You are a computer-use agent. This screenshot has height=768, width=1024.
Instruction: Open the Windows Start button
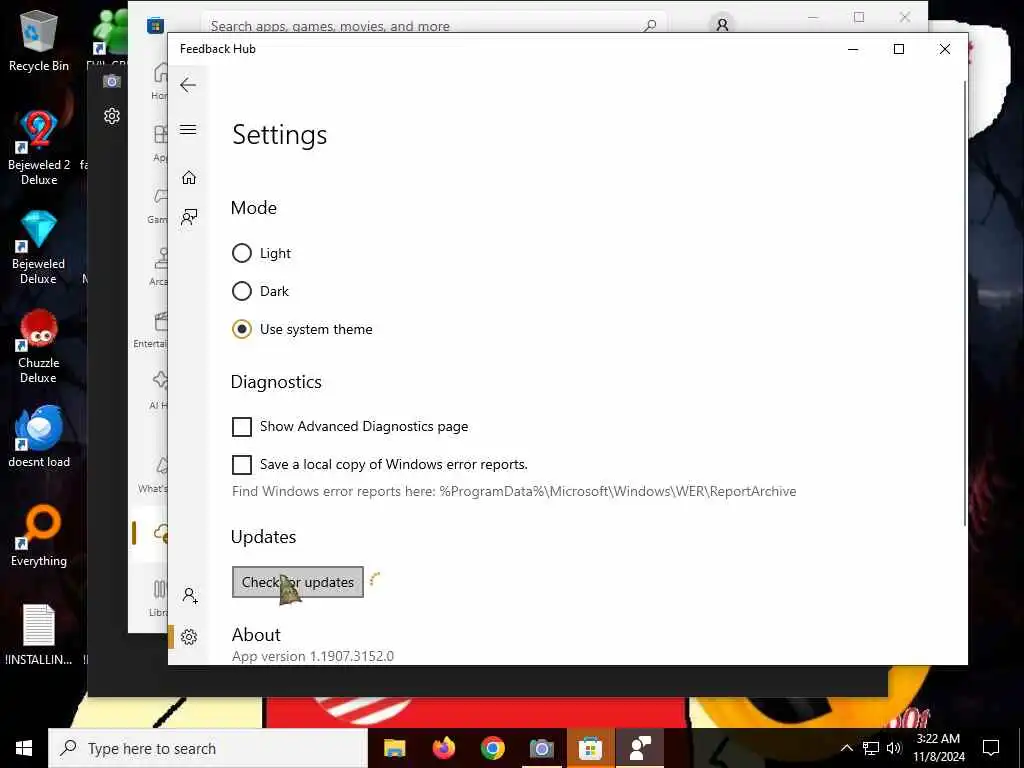click(24, 748)
